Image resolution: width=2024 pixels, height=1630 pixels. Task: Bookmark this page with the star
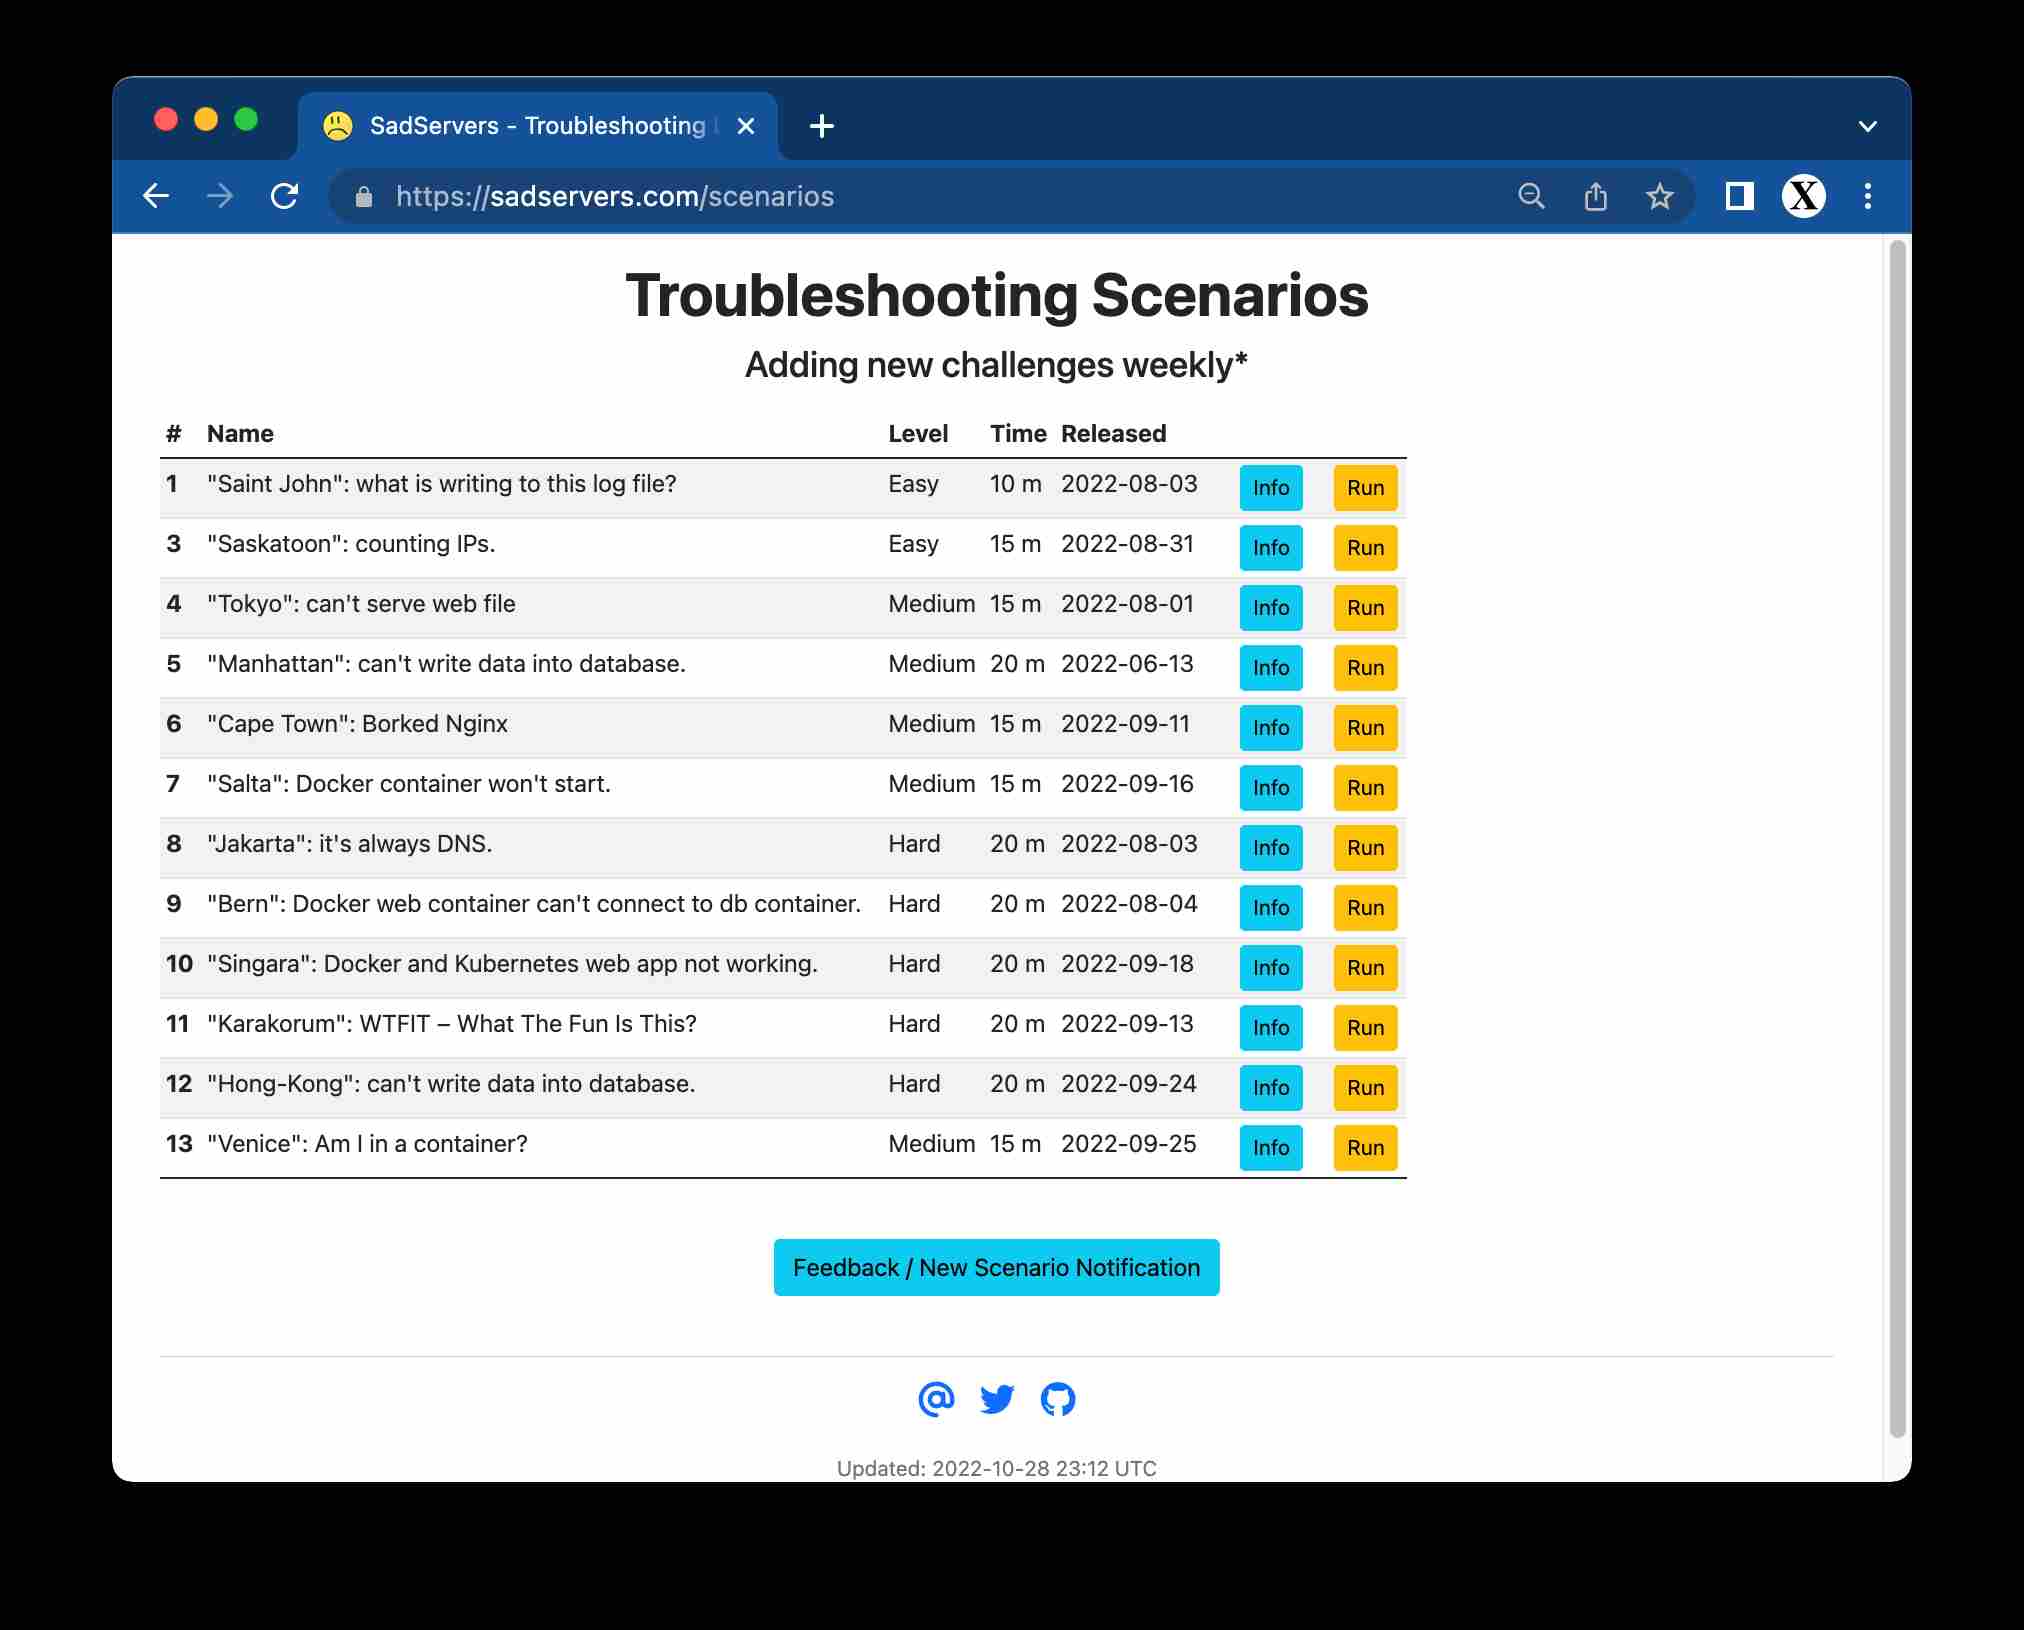click(1660, 196)
